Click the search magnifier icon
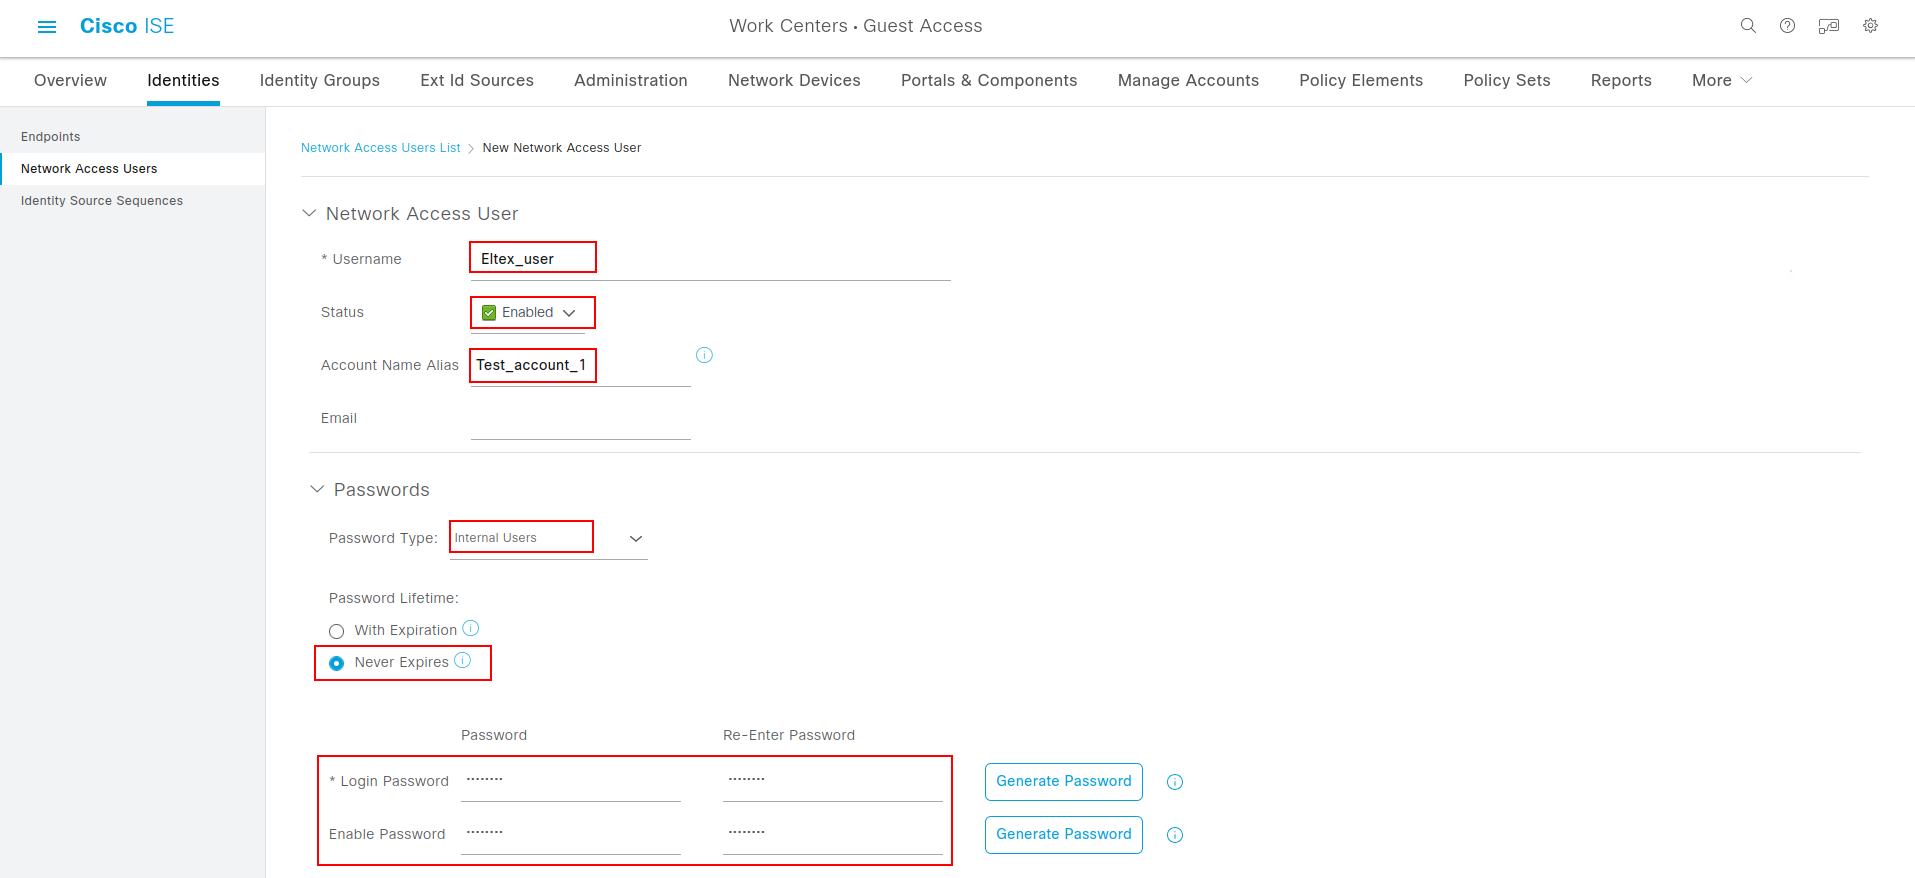 pyautogui.click(x=1748, y=26)
